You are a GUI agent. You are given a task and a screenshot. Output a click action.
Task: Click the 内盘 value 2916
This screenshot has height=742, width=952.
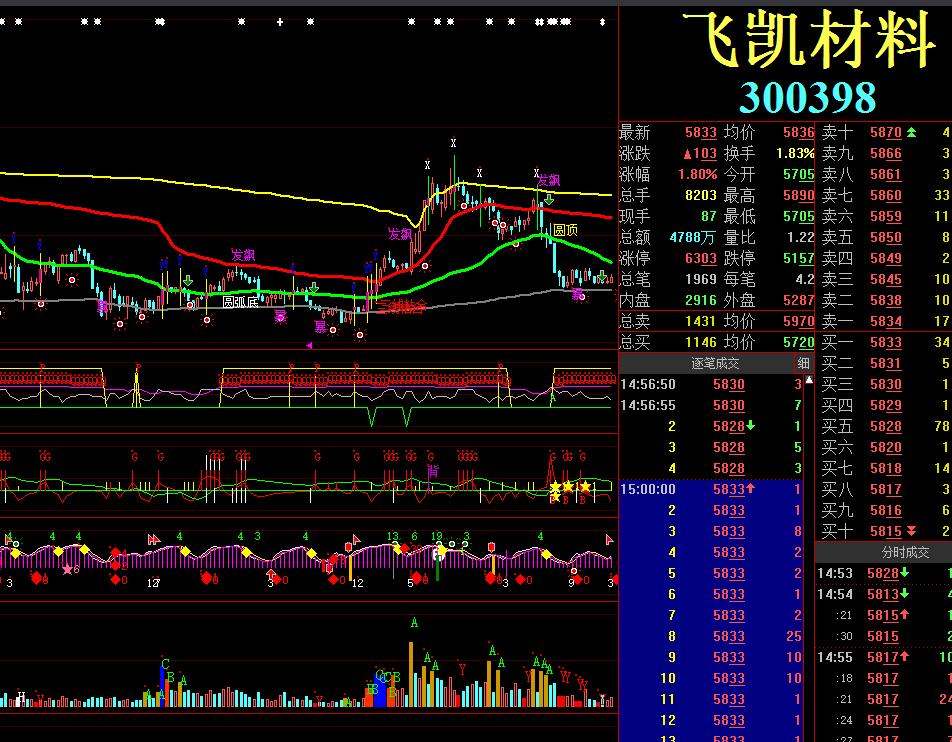pos(701,301)
